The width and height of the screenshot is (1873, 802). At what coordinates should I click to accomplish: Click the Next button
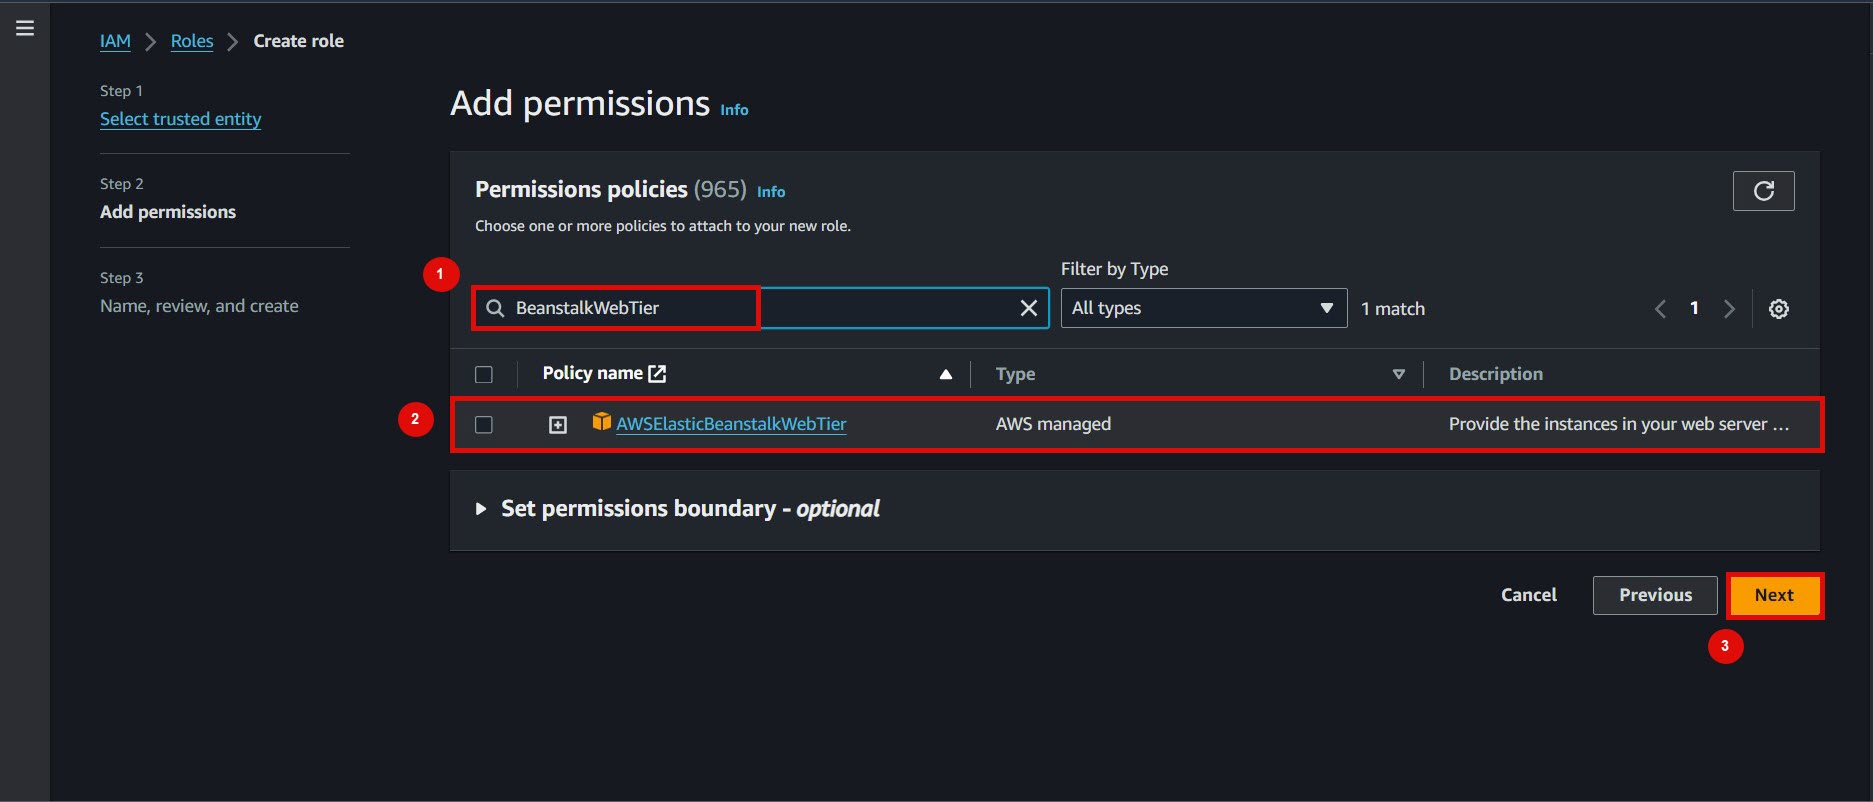click(x=1774, y=595)
